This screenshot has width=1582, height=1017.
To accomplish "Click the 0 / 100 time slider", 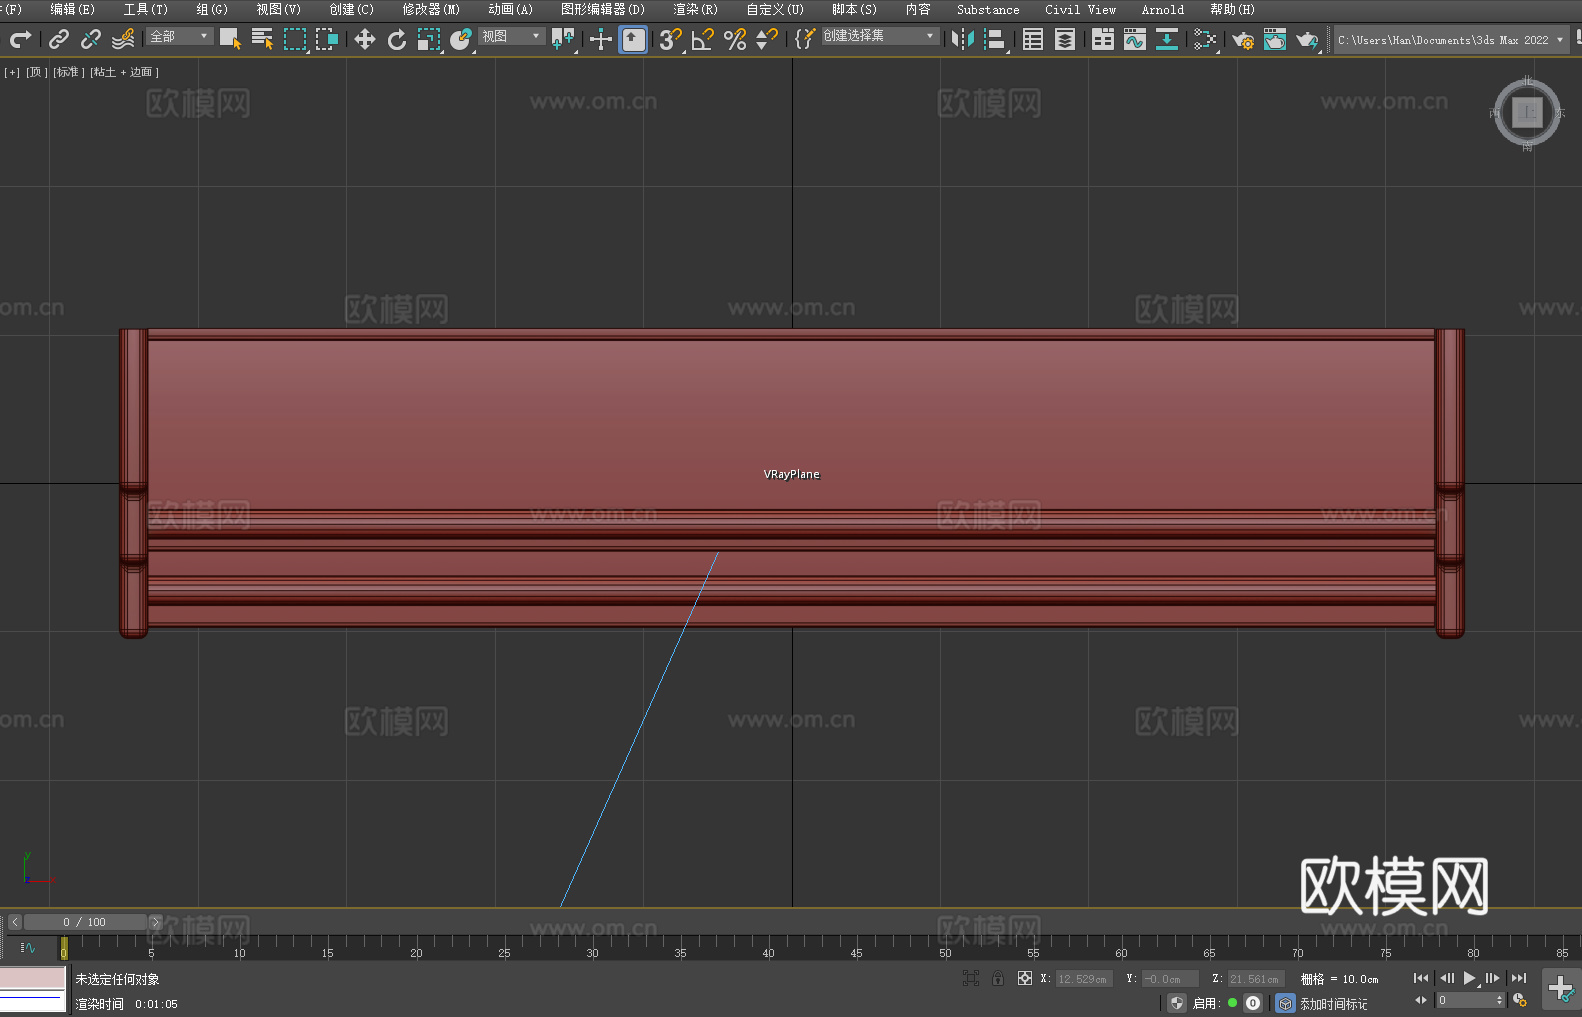I will point(85,922).
